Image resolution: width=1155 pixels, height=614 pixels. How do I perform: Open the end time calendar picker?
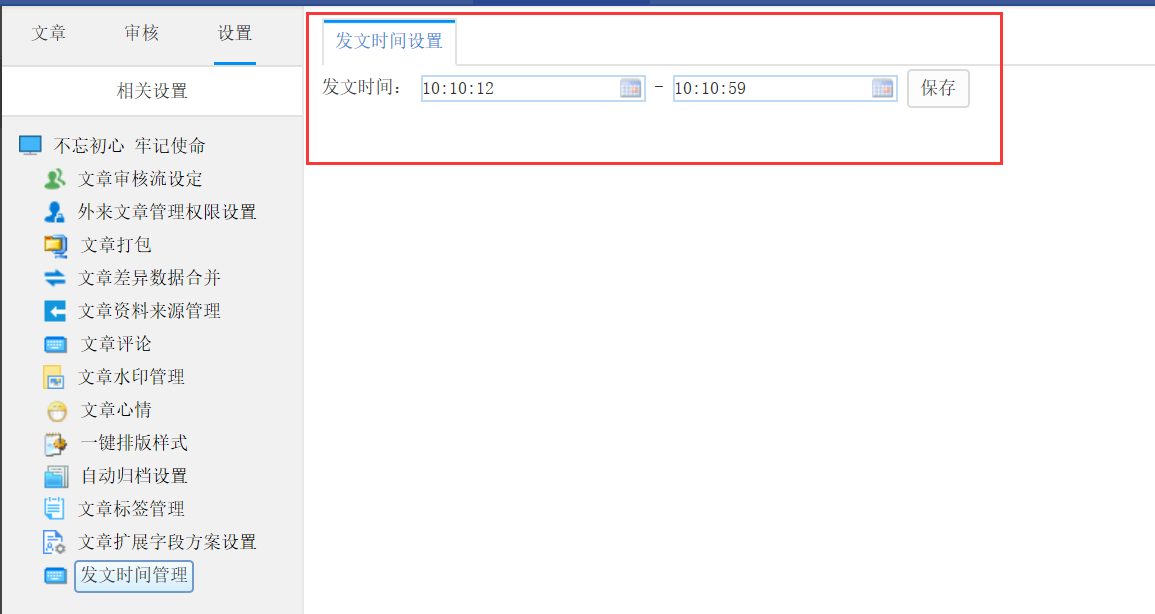pos(882,88)
